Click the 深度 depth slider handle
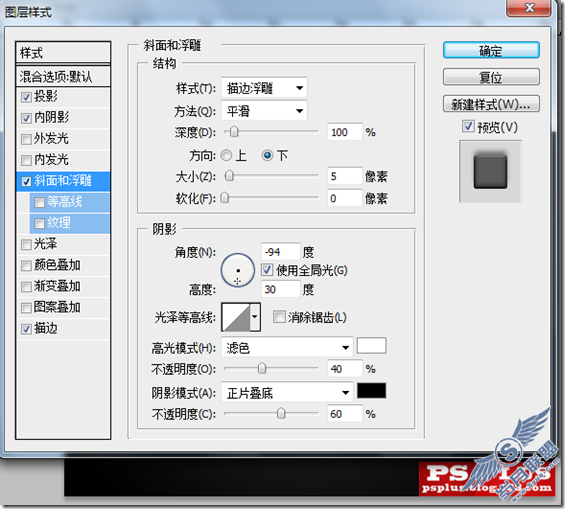This screenshot has height=509, width=565. click(x=234, y=132)
